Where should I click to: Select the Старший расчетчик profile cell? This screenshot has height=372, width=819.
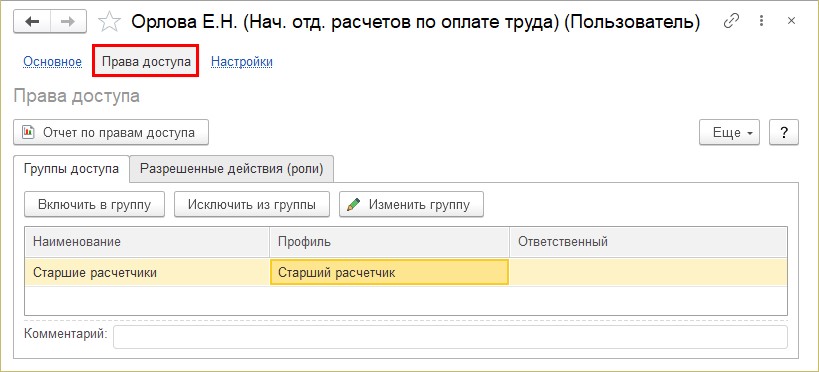(389, 272)
